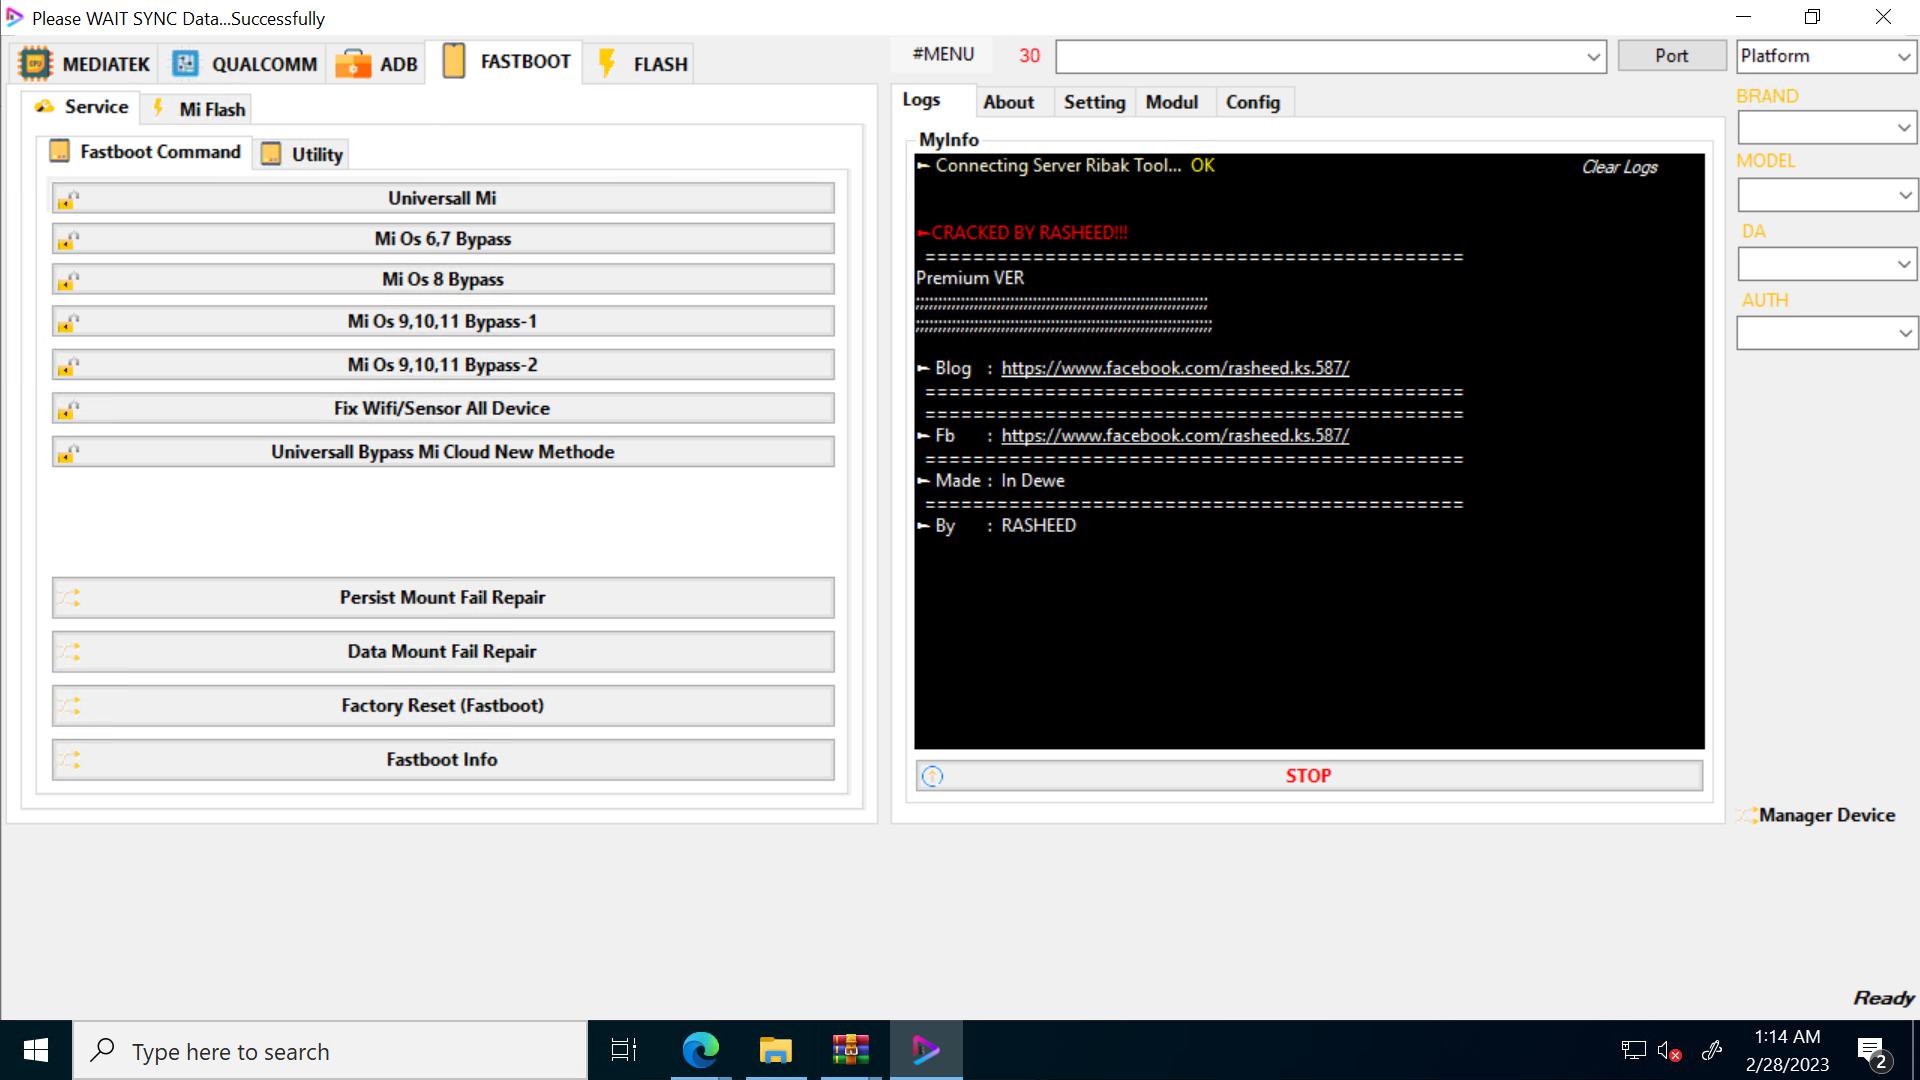This screenshot has height=1080, width=1920.
Task: Open WinRAR from the taskbar
Action: pyautogui.click(x=850, y=1050)
